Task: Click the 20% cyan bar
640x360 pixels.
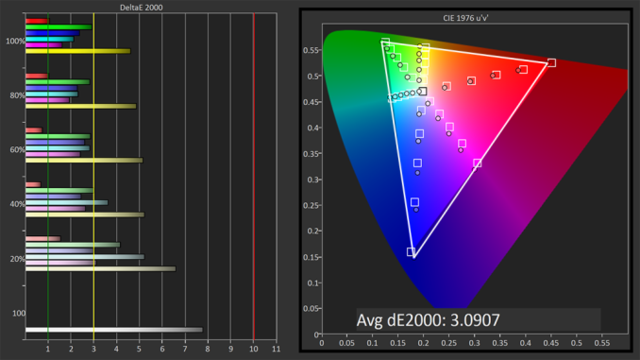Action: click(x=85, y=257)
